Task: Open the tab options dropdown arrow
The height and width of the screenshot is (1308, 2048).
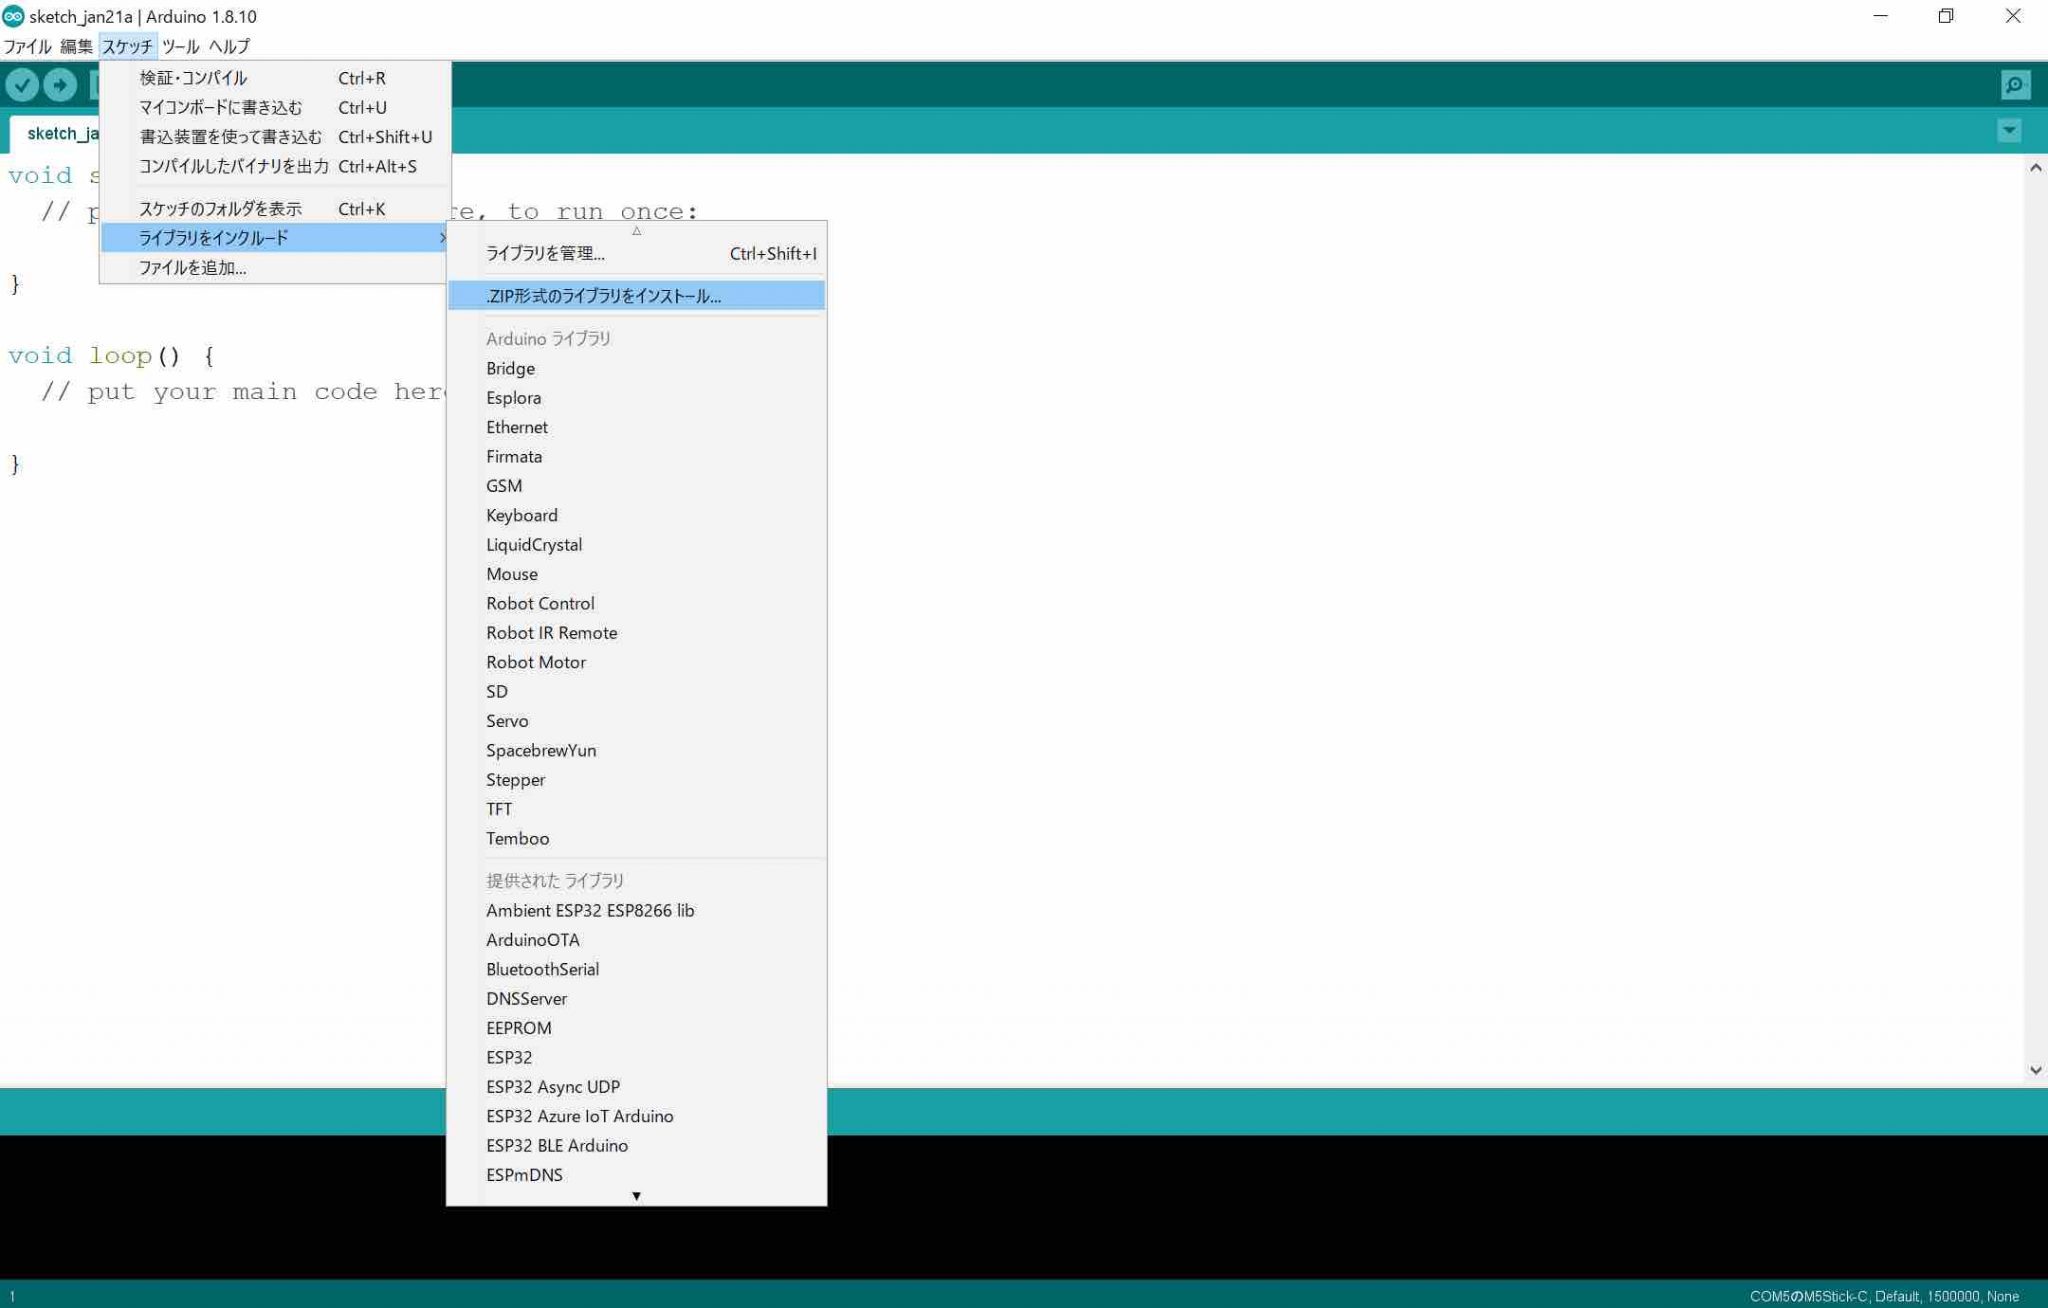Action: (x=2009, y=130)
